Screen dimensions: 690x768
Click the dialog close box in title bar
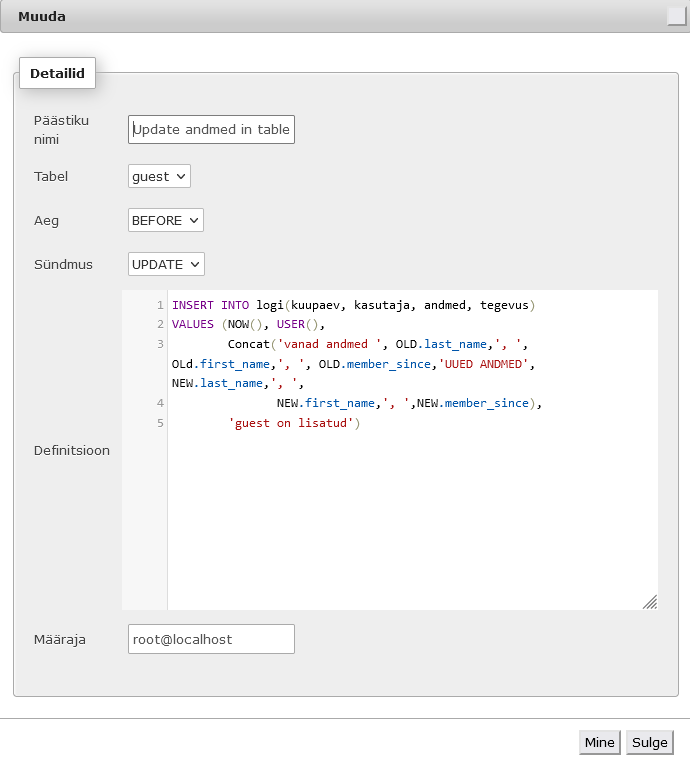[676, 16]
